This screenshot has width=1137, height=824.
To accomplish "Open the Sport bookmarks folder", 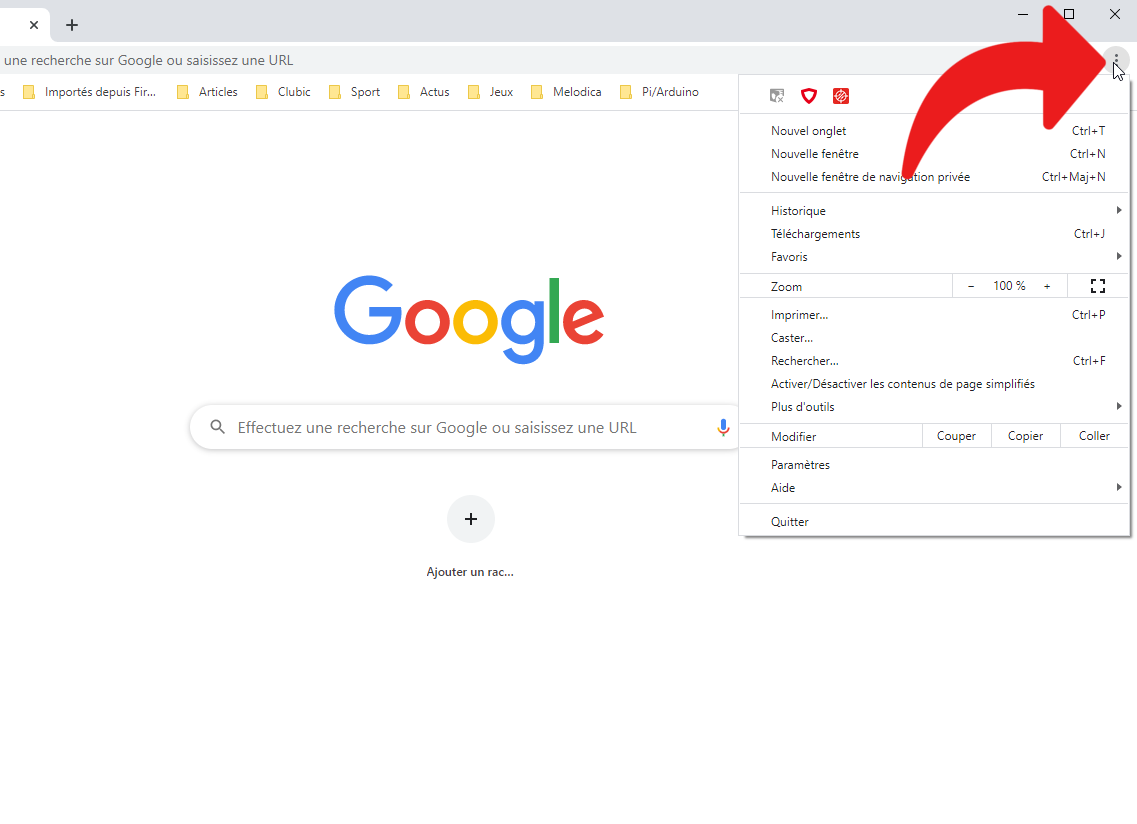I will coord(355,92).
